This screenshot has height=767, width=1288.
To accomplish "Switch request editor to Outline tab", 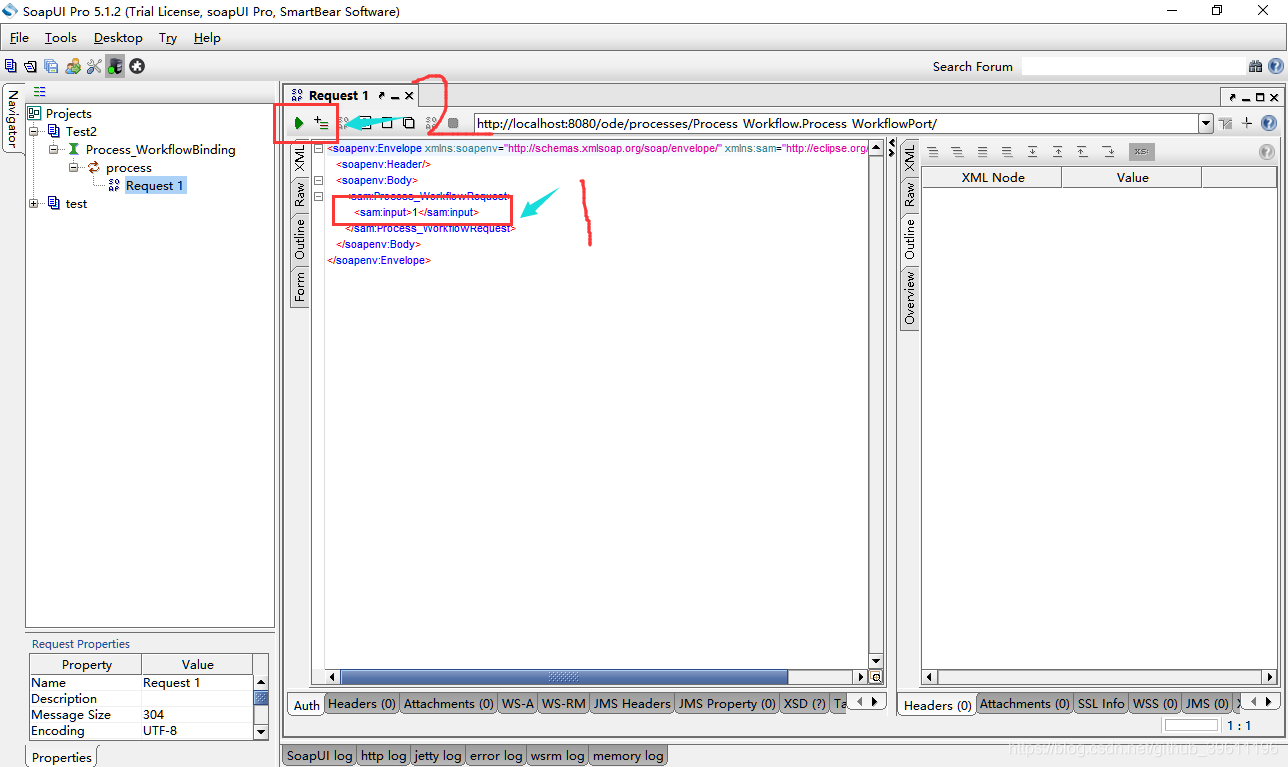I will (x=299, y=241).
